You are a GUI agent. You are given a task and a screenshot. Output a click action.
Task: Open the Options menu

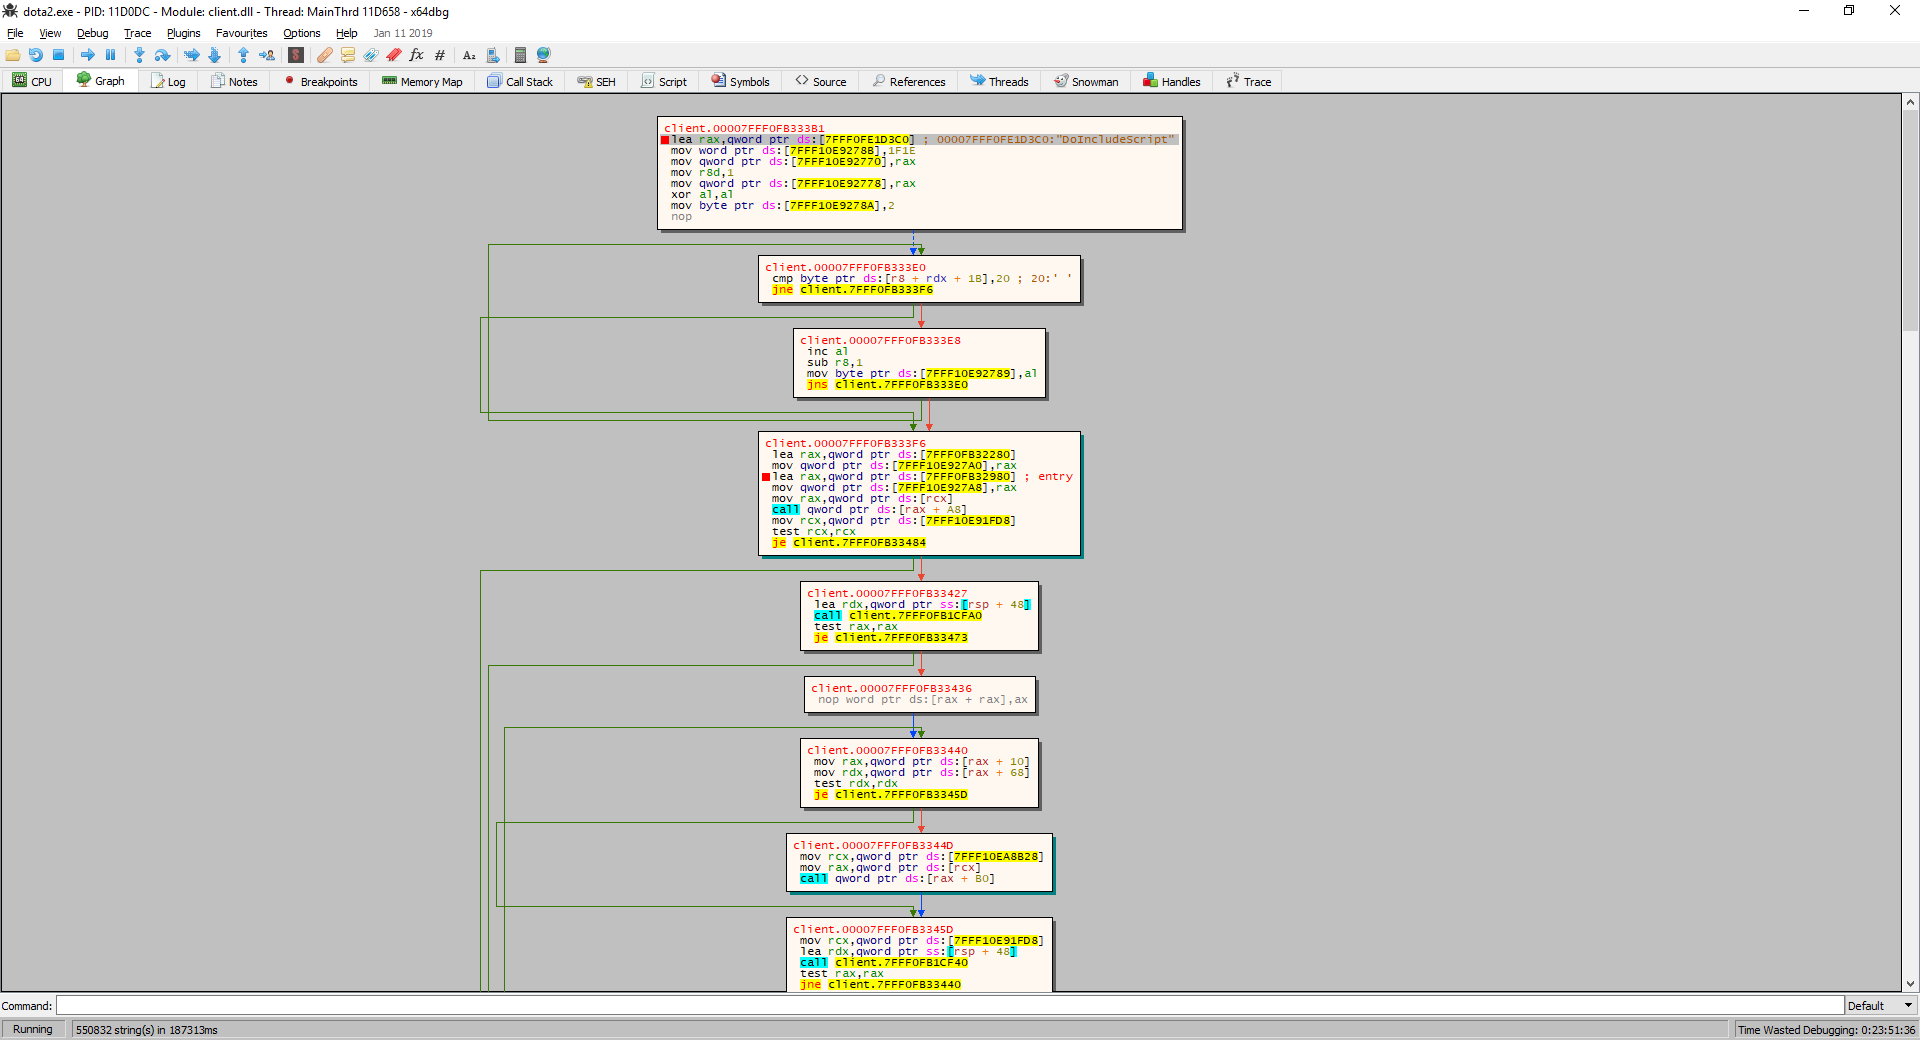tap(301, 33)
